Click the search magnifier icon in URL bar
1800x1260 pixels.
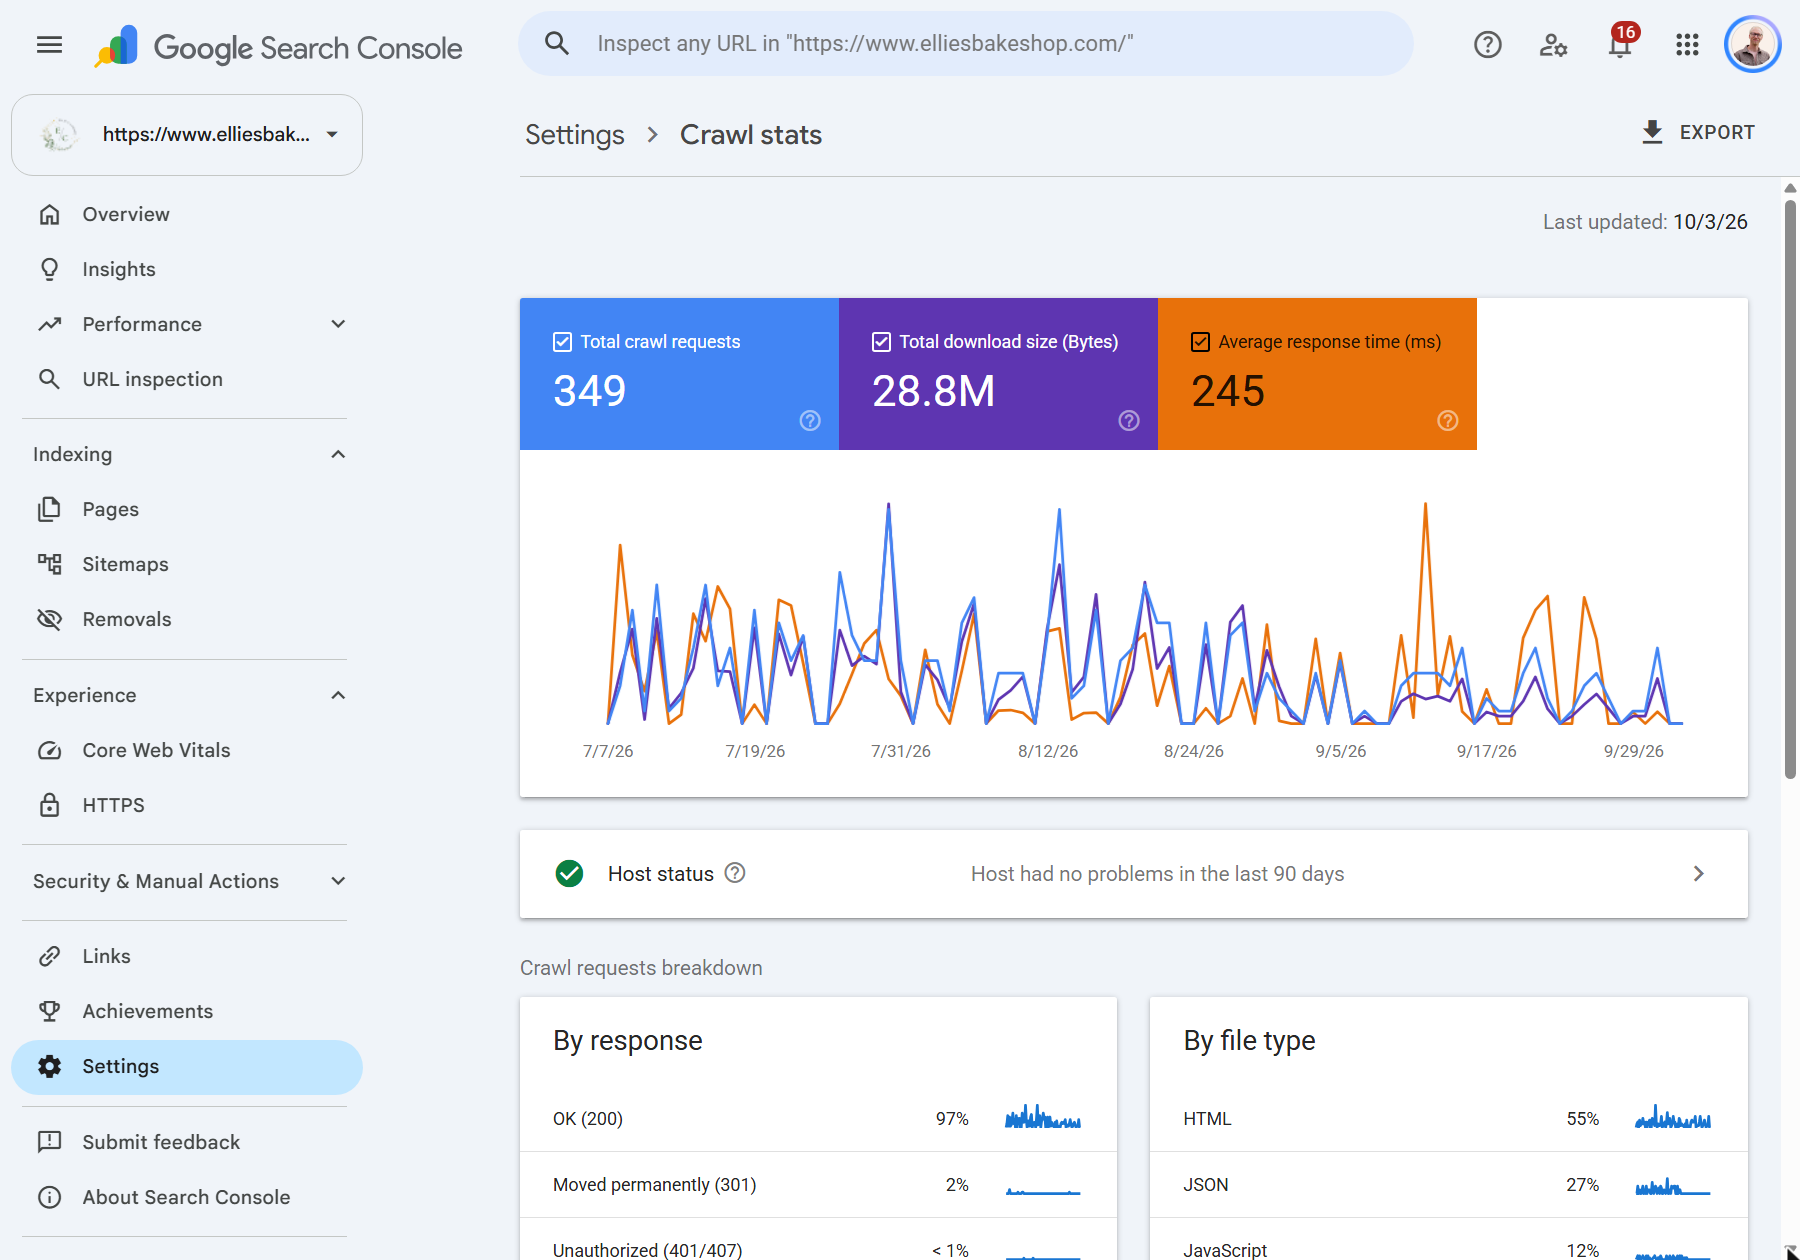pos(557,43)
